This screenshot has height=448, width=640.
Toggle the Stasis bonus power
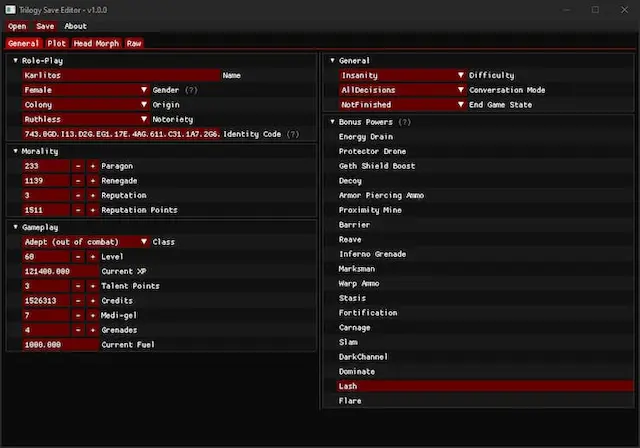click(485, 298)
